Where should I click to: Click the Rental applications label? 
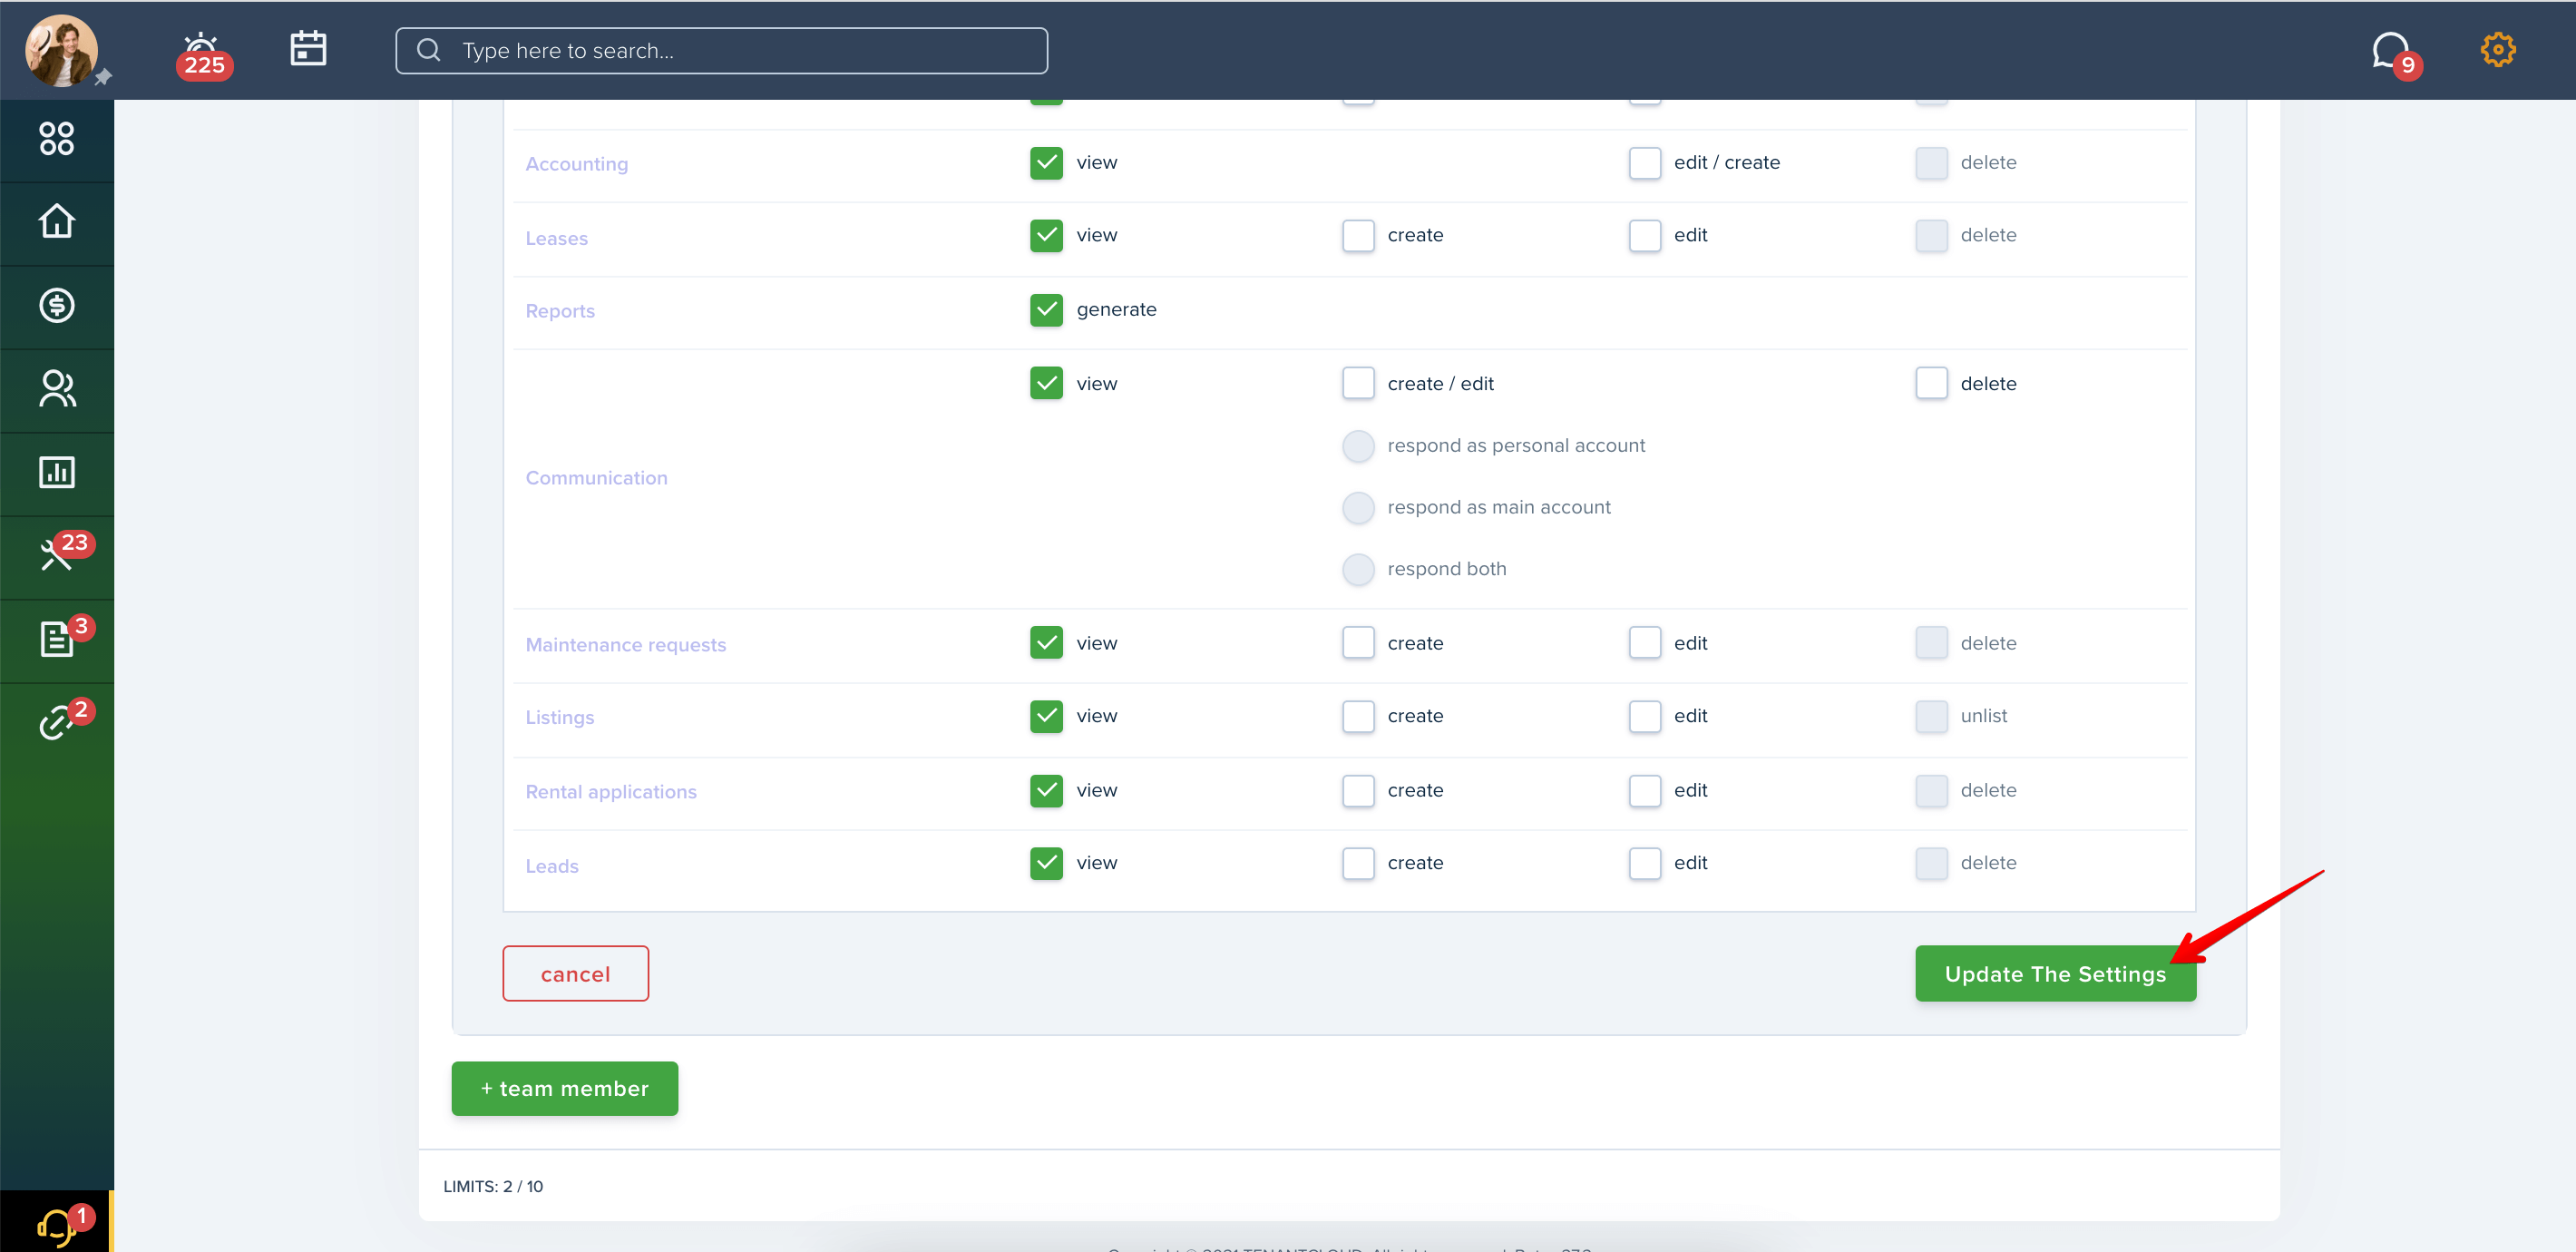point(610,792)
